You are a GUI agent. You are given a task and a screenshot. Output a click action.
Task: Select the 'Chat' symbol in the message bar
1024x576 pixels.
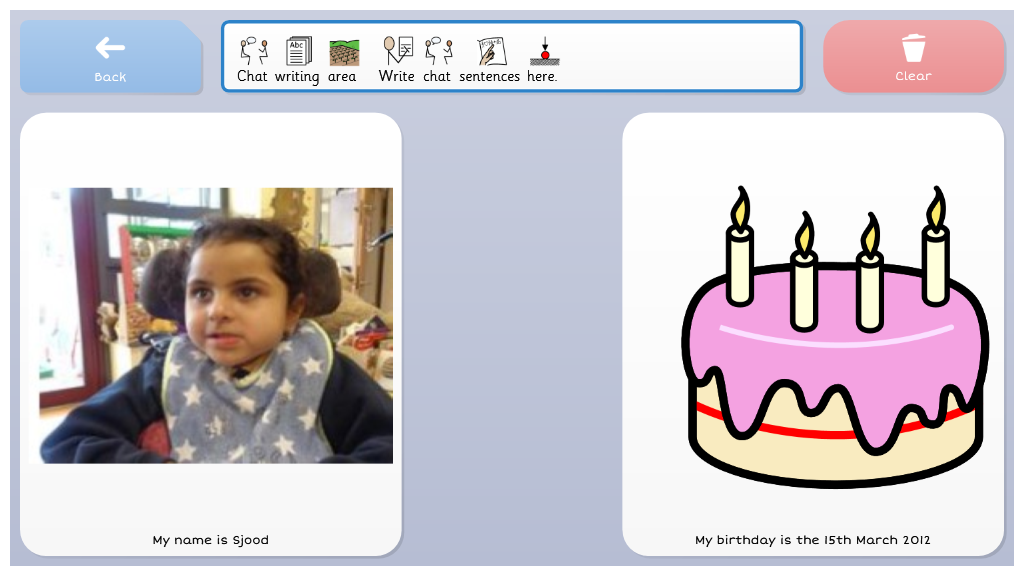(x=253, y=52)
